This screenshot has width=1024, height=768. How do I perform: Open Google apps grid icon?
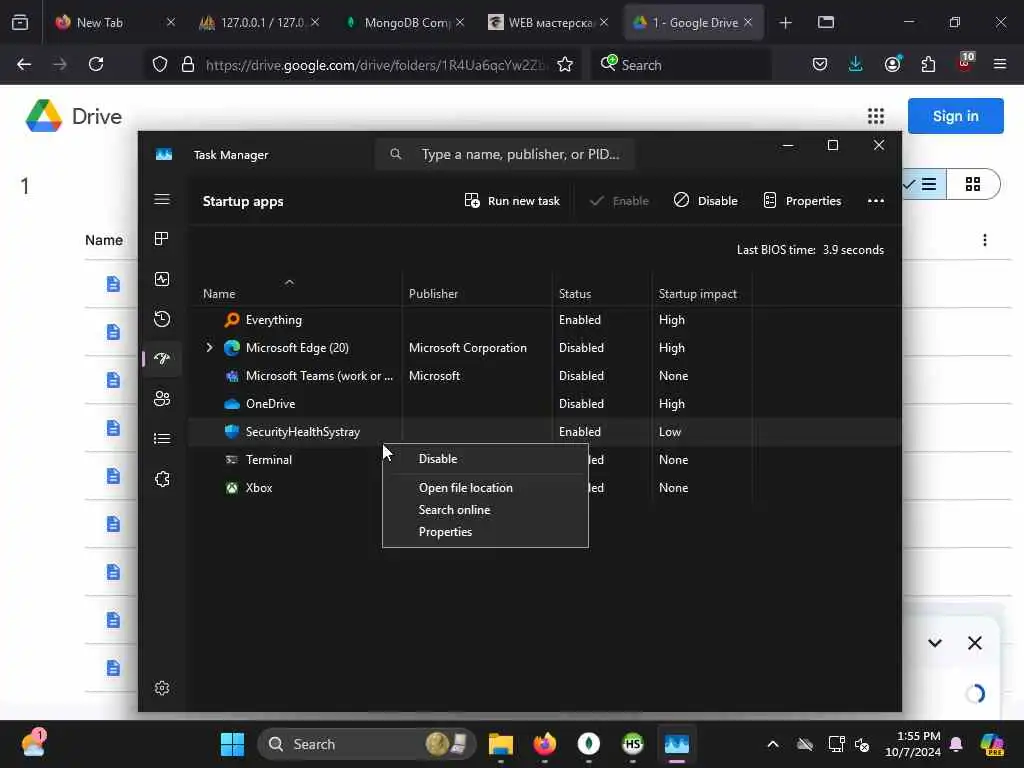876,116
